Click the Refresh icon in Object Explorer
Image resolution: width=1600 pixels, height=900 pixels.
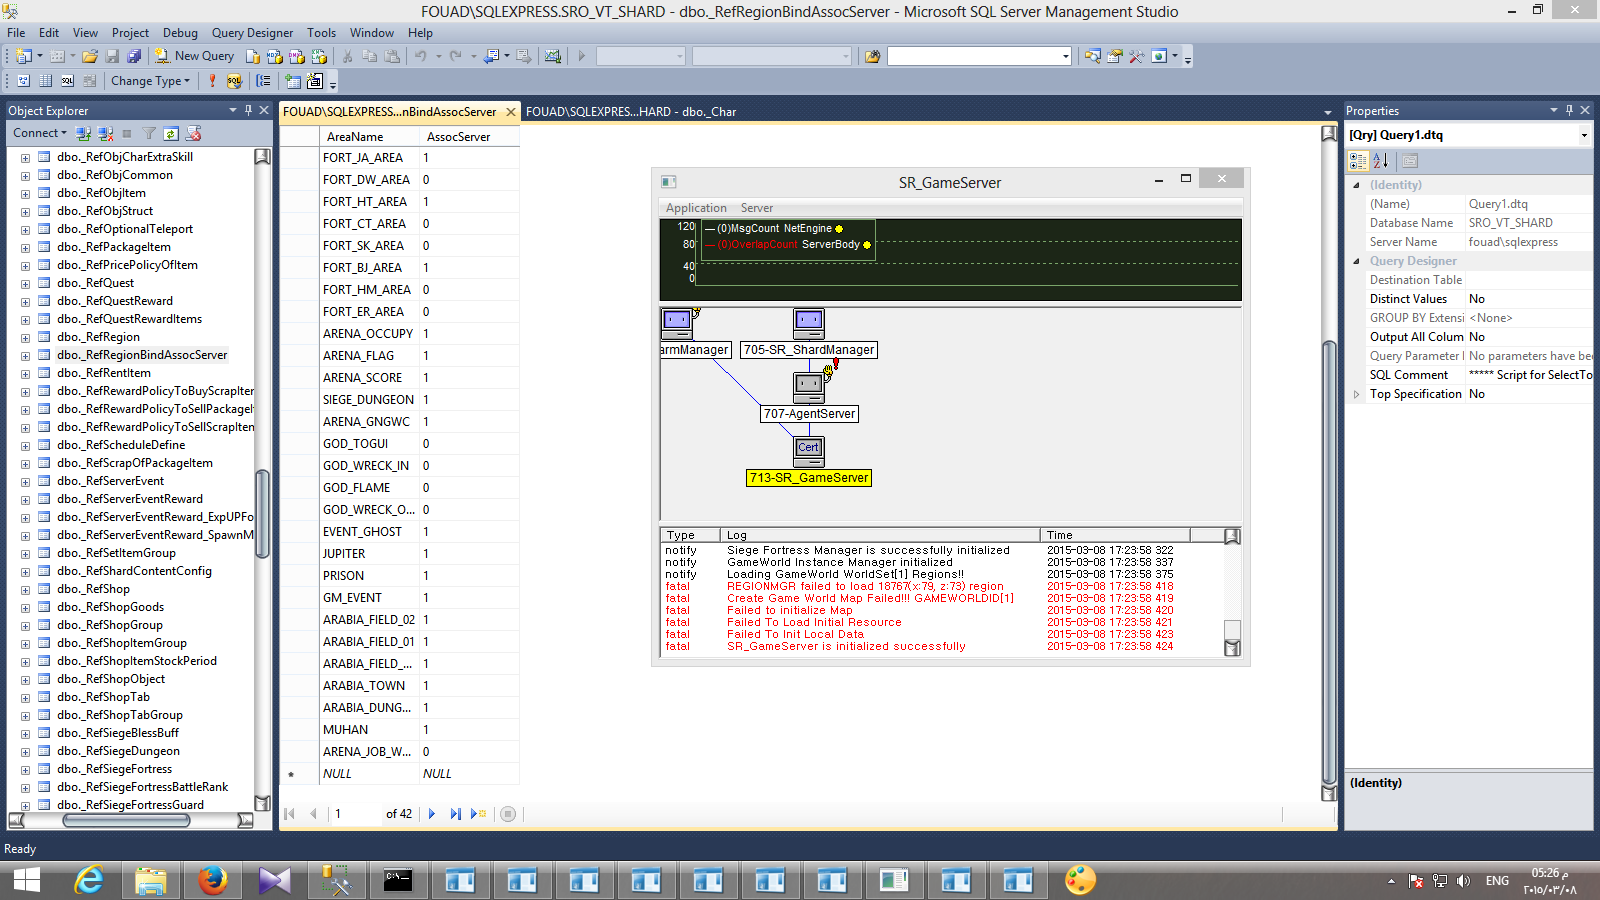(x=171, y=133)
